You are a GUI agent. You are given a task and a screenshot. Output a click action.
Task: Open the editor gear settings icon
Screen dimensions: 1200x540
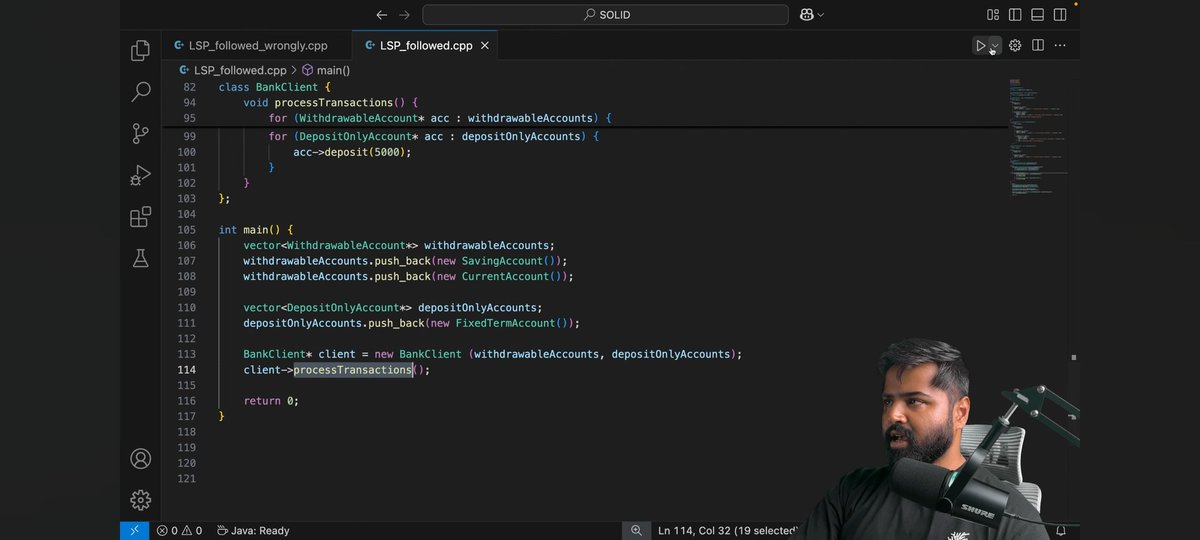tap(1015, 46)
